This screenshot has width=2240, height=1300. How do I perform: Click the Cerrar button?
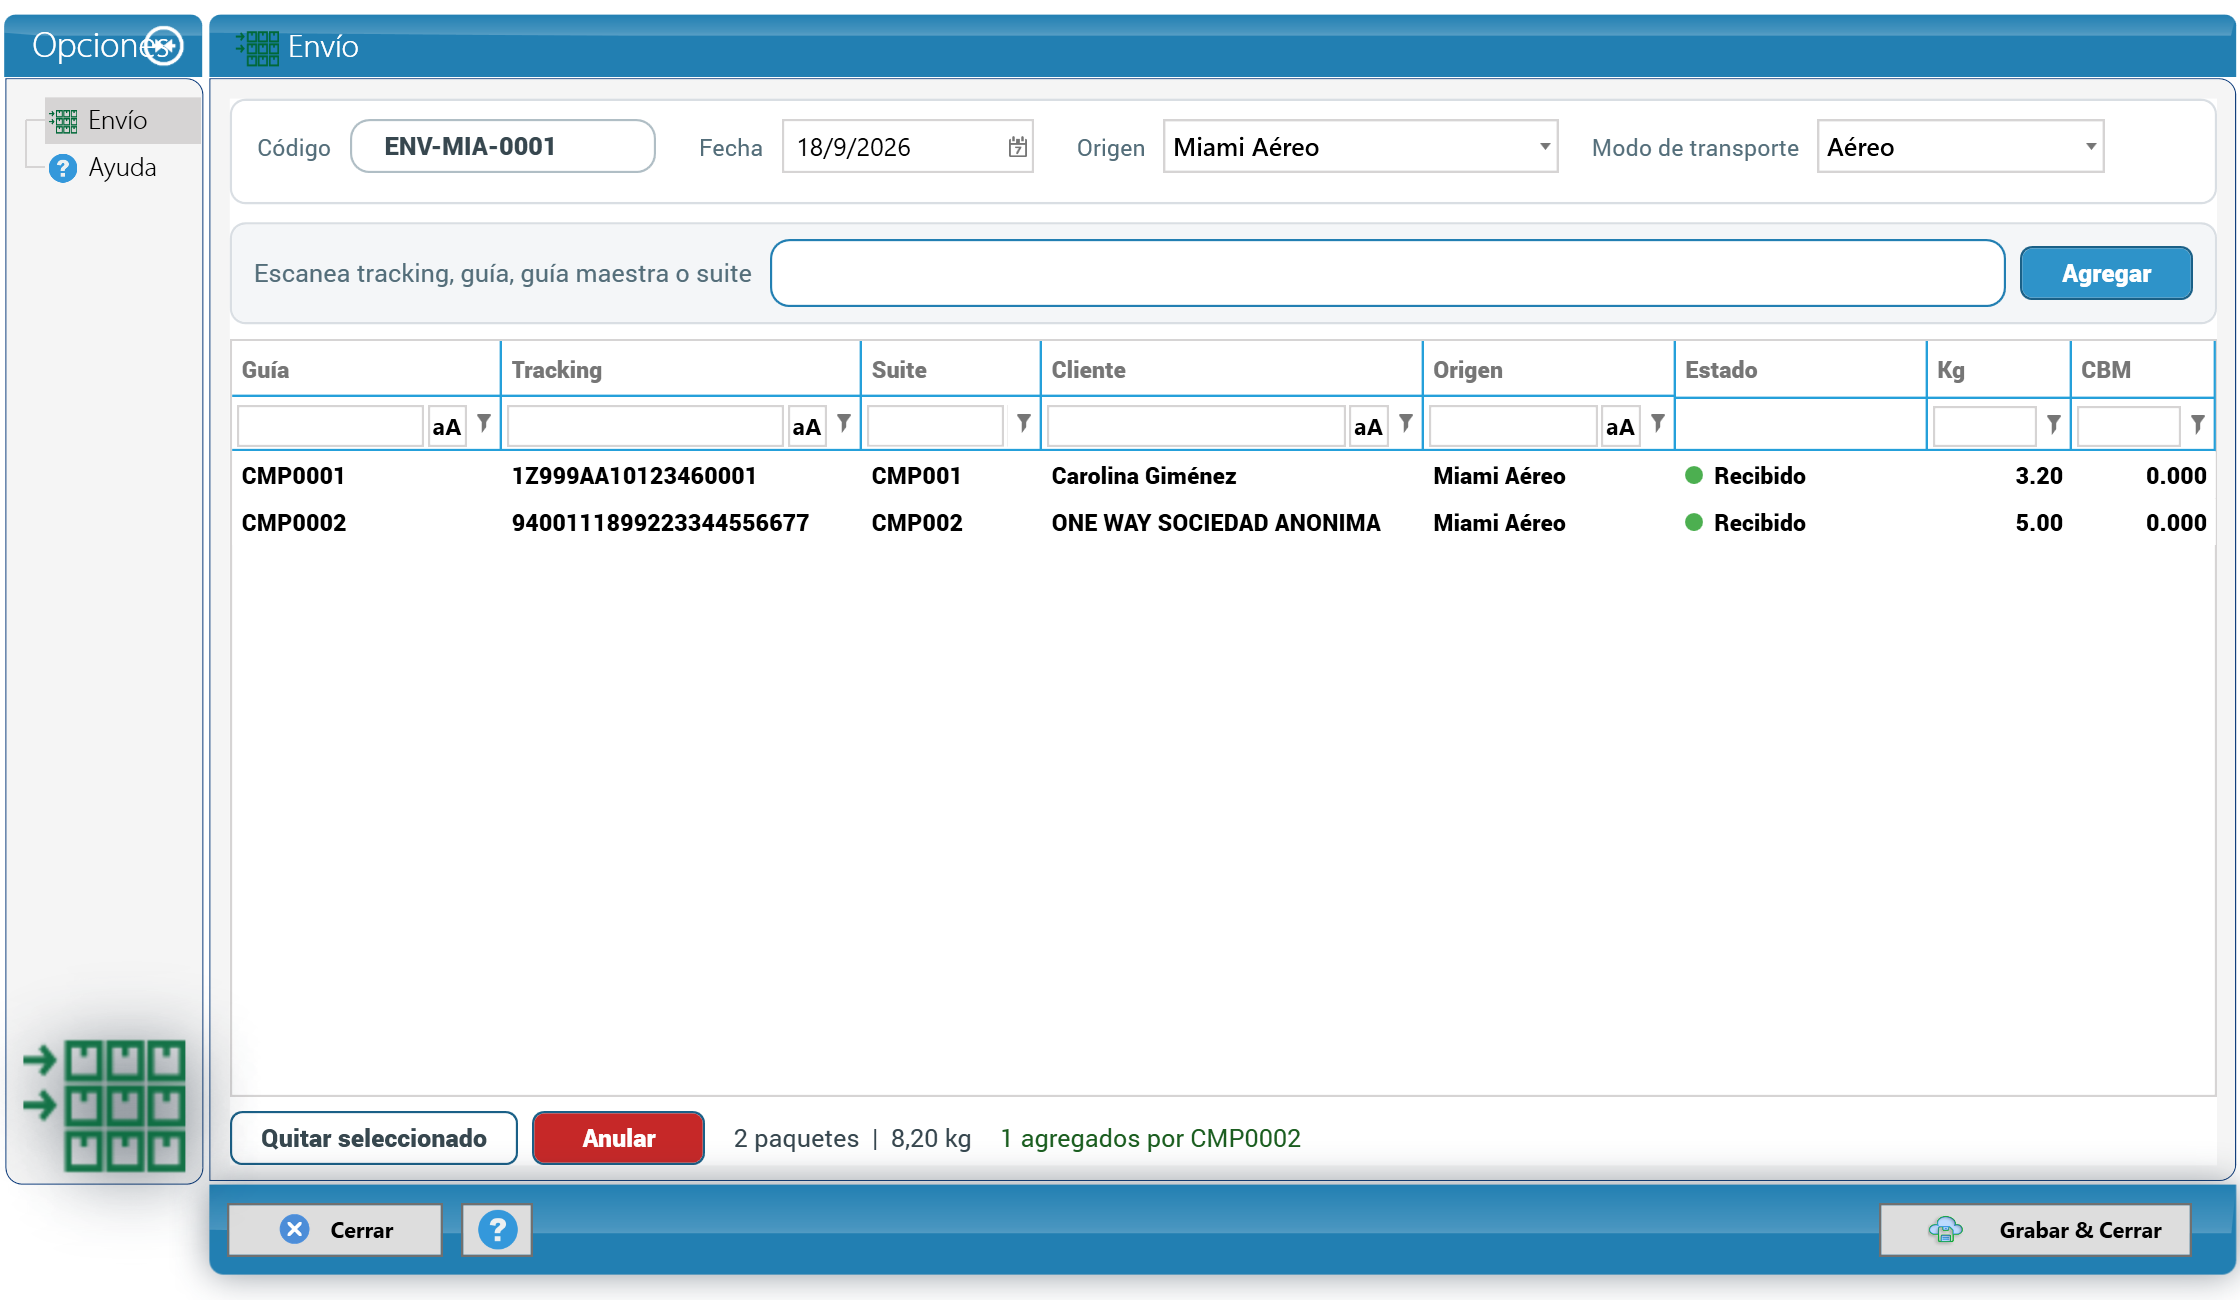tap(335, 1229)
